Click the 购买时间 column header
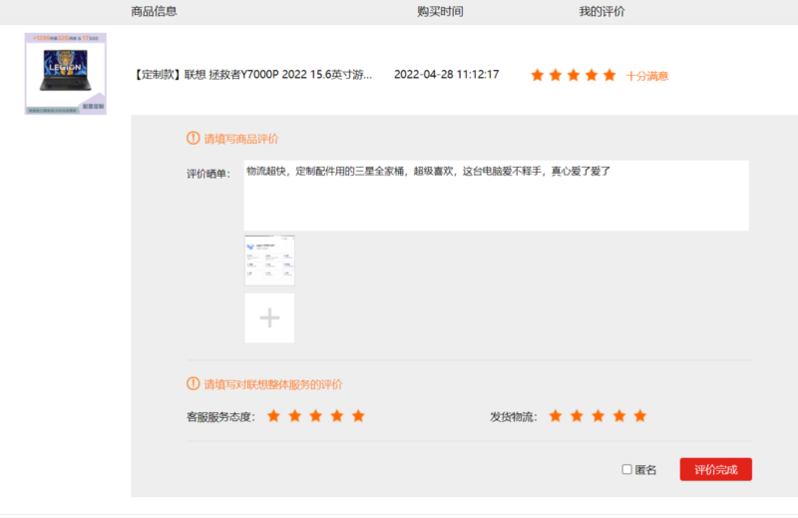Viewport: 798px width, 518px height. [x=440, y=11]
